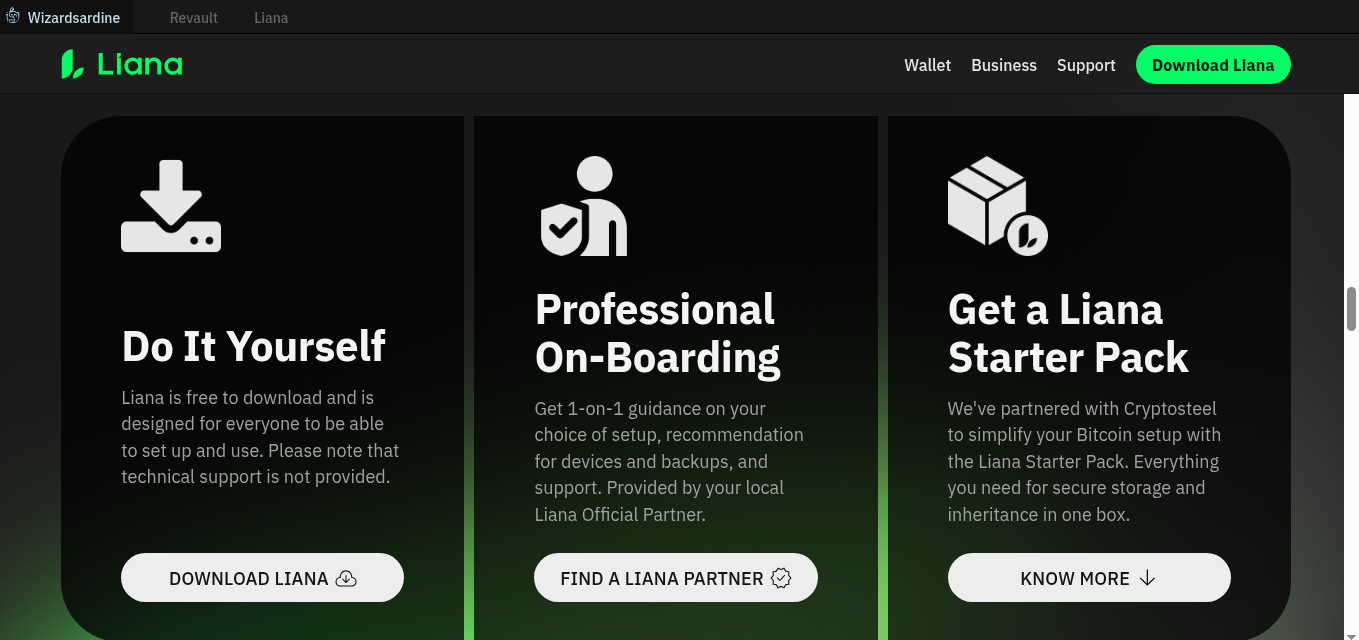Viewport: 1359px width, 640px height.
Task: Click the download-to-drive icon
Action: point(171,206)
